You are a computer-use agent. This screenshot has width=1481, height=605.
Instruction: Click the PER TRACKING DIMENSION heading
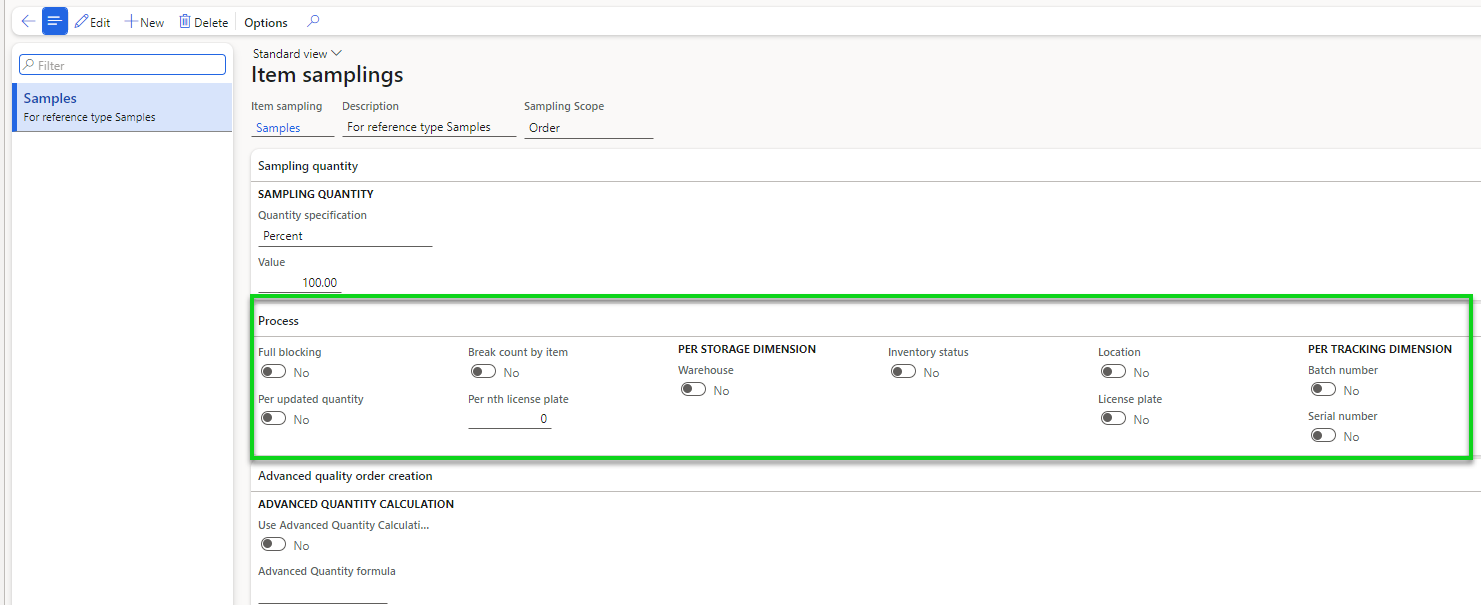[1380, 350]
